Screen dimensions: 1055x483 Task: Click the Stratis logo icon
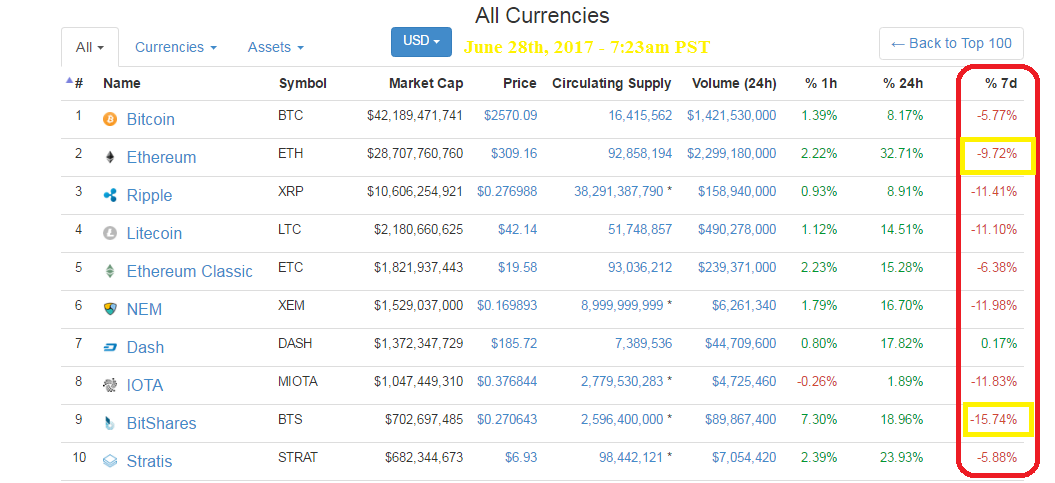[110, 461]
